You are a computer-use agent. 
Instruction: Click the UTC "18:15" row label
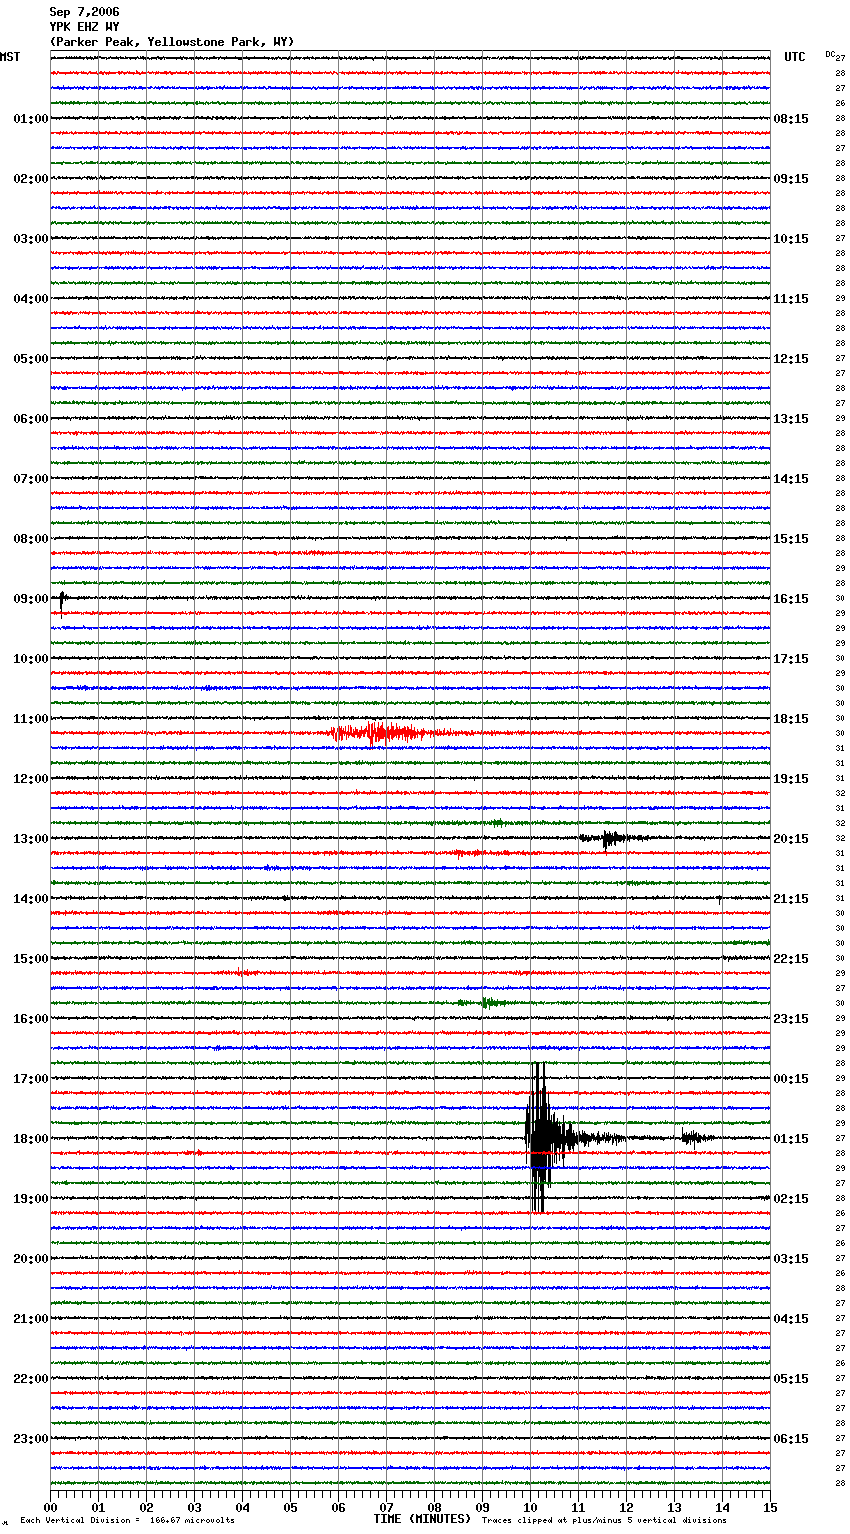click(791, 719)
